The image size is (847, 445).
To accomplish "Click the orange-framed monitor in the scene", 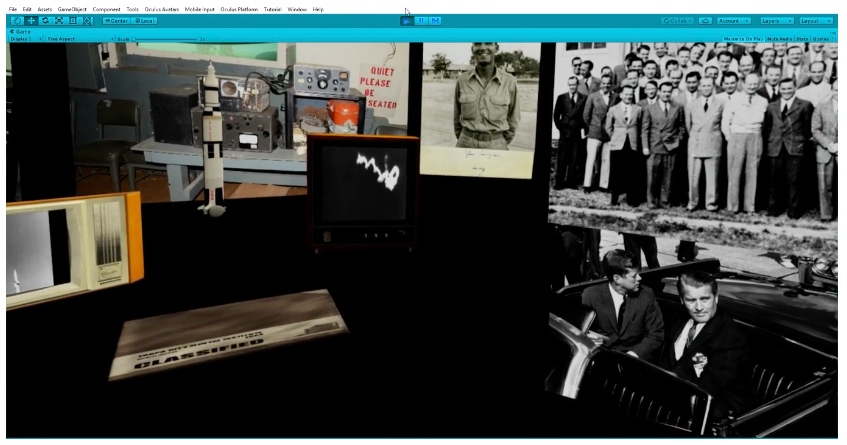I will click(x=73, y=250).
